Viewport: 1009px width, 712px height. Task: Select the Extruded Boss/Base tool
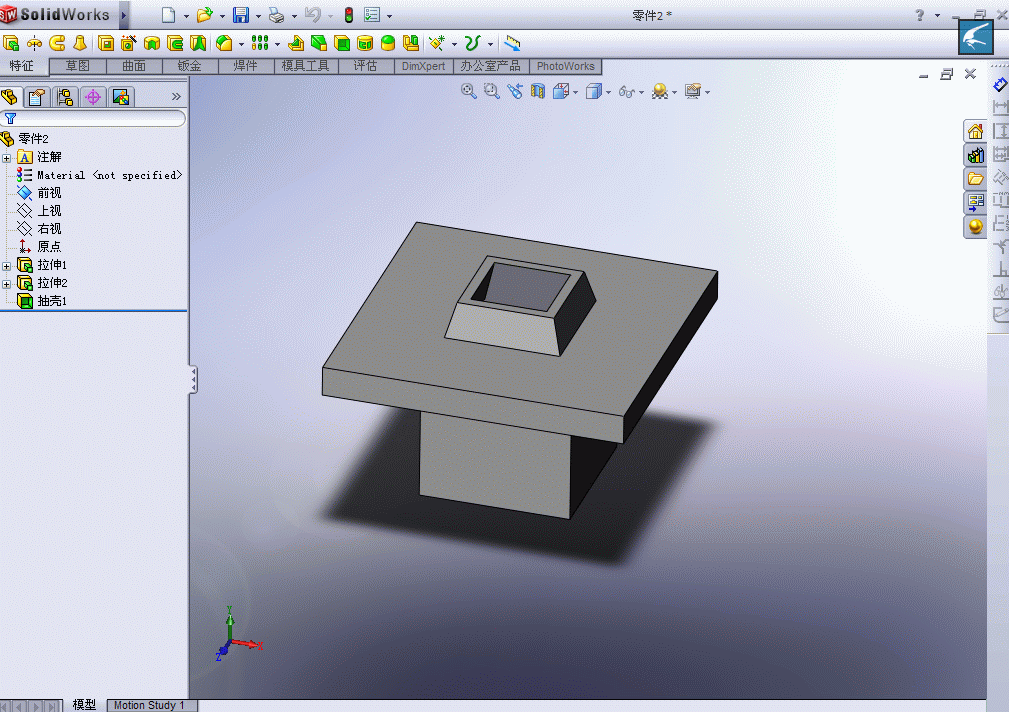point(11,43)
